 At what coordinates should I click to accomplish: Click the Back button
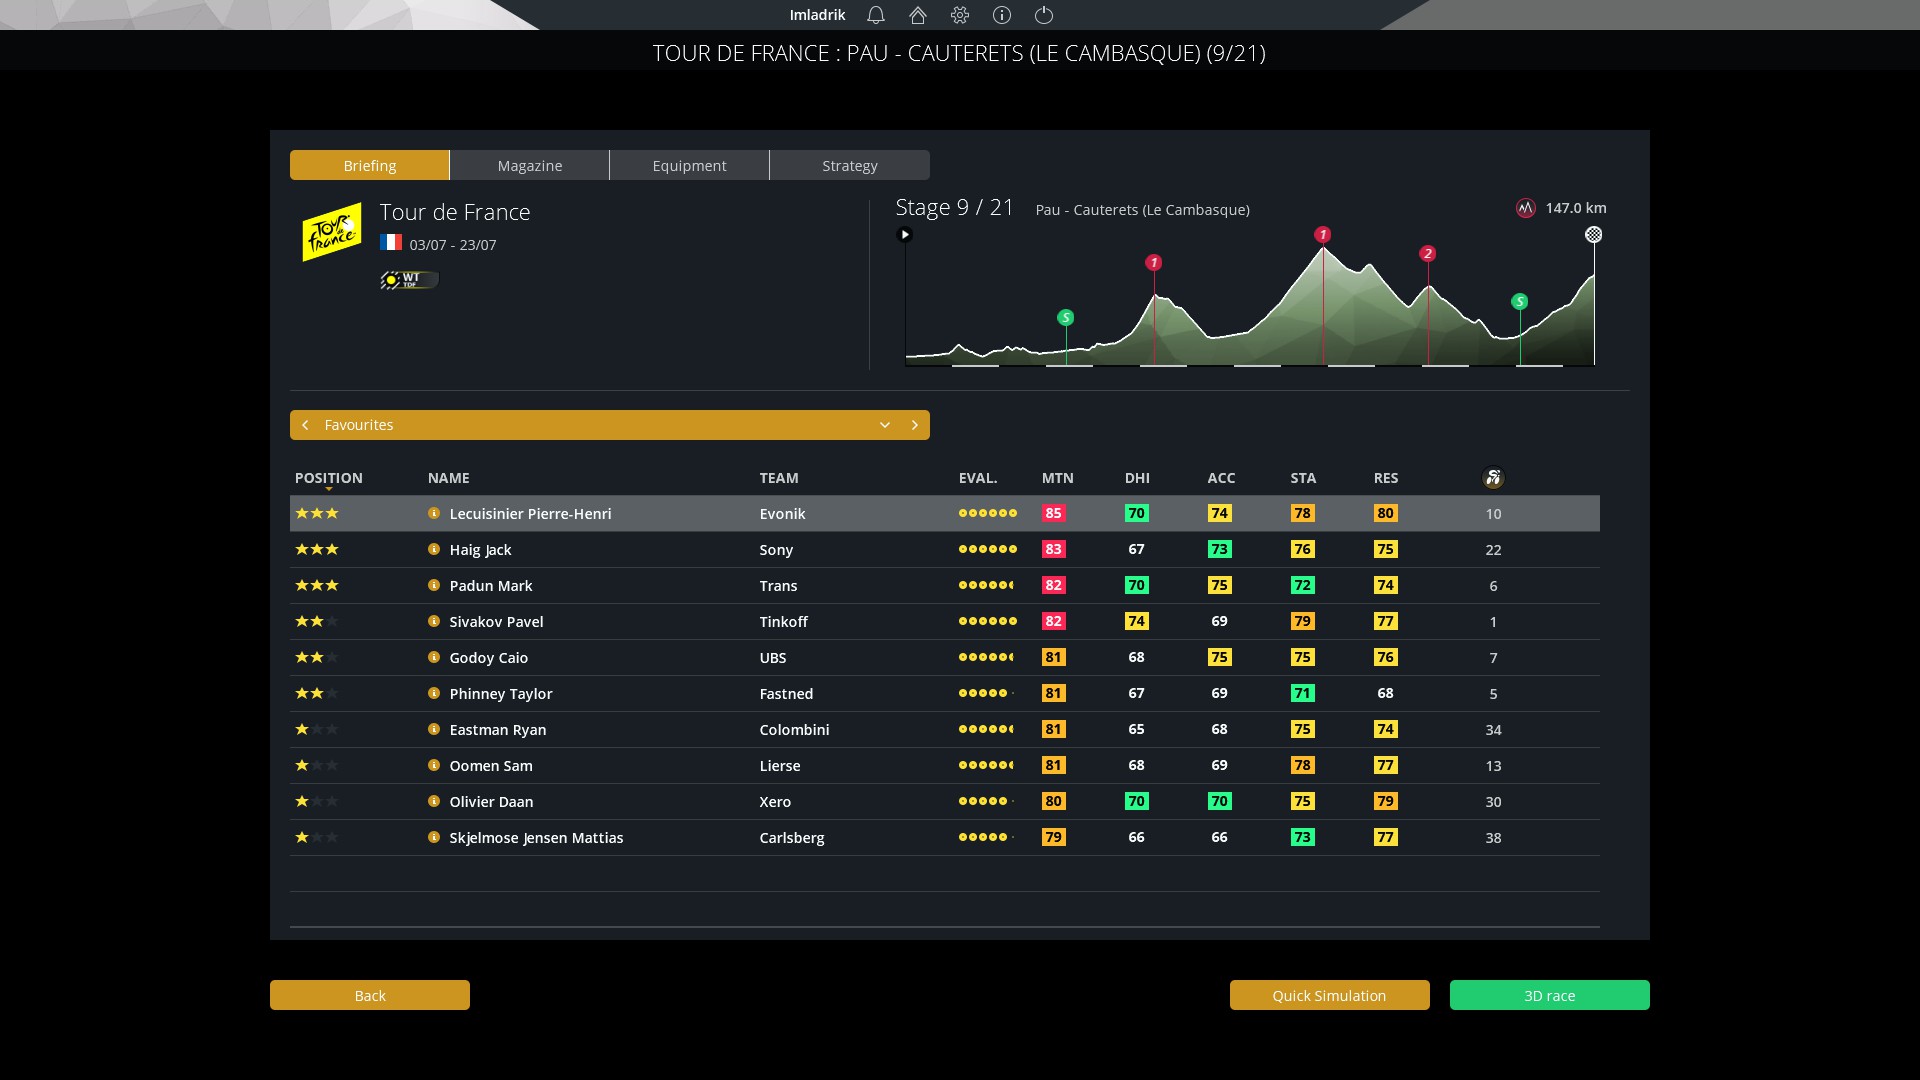tap(370, 995)
